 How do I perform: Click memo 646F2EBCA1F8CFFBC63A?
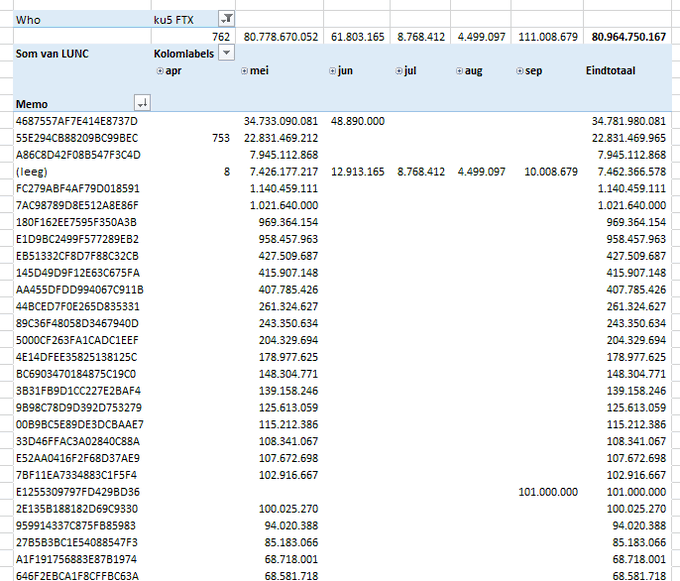click(77, 576)
